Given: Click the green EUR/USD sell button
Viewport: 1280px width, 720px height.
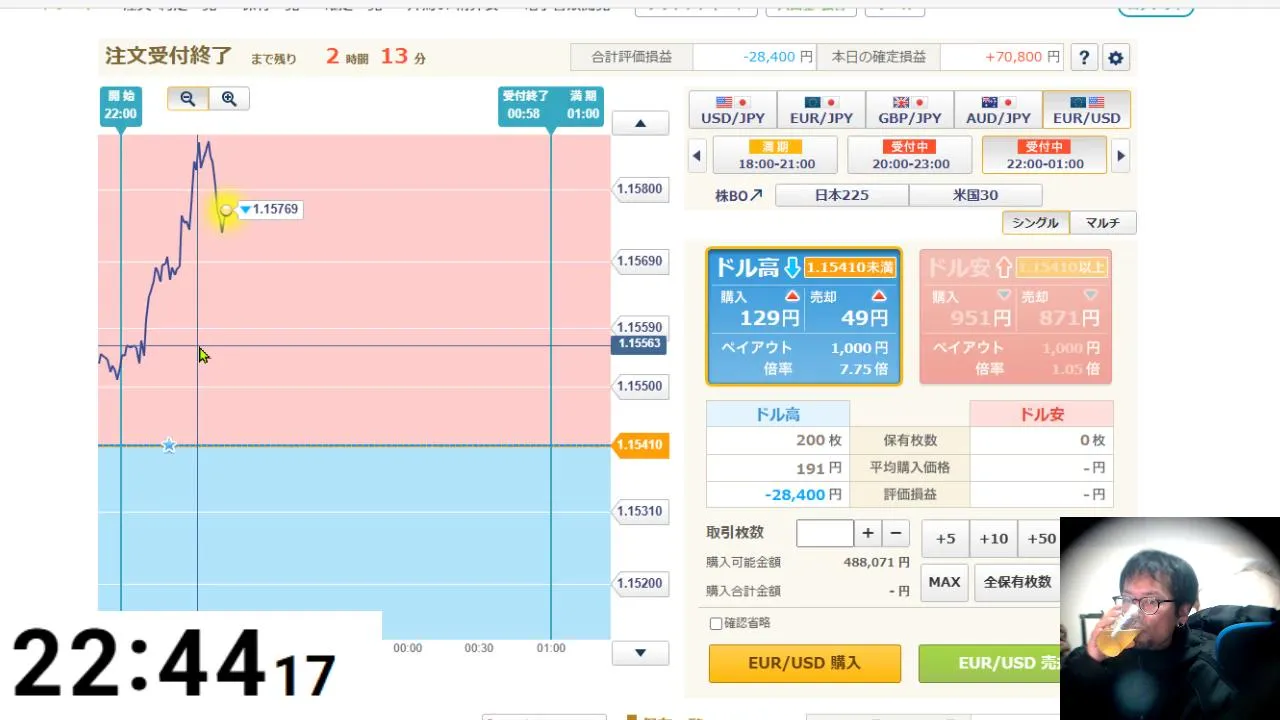Looking at the screenshot, I should [x=990, y=663].
